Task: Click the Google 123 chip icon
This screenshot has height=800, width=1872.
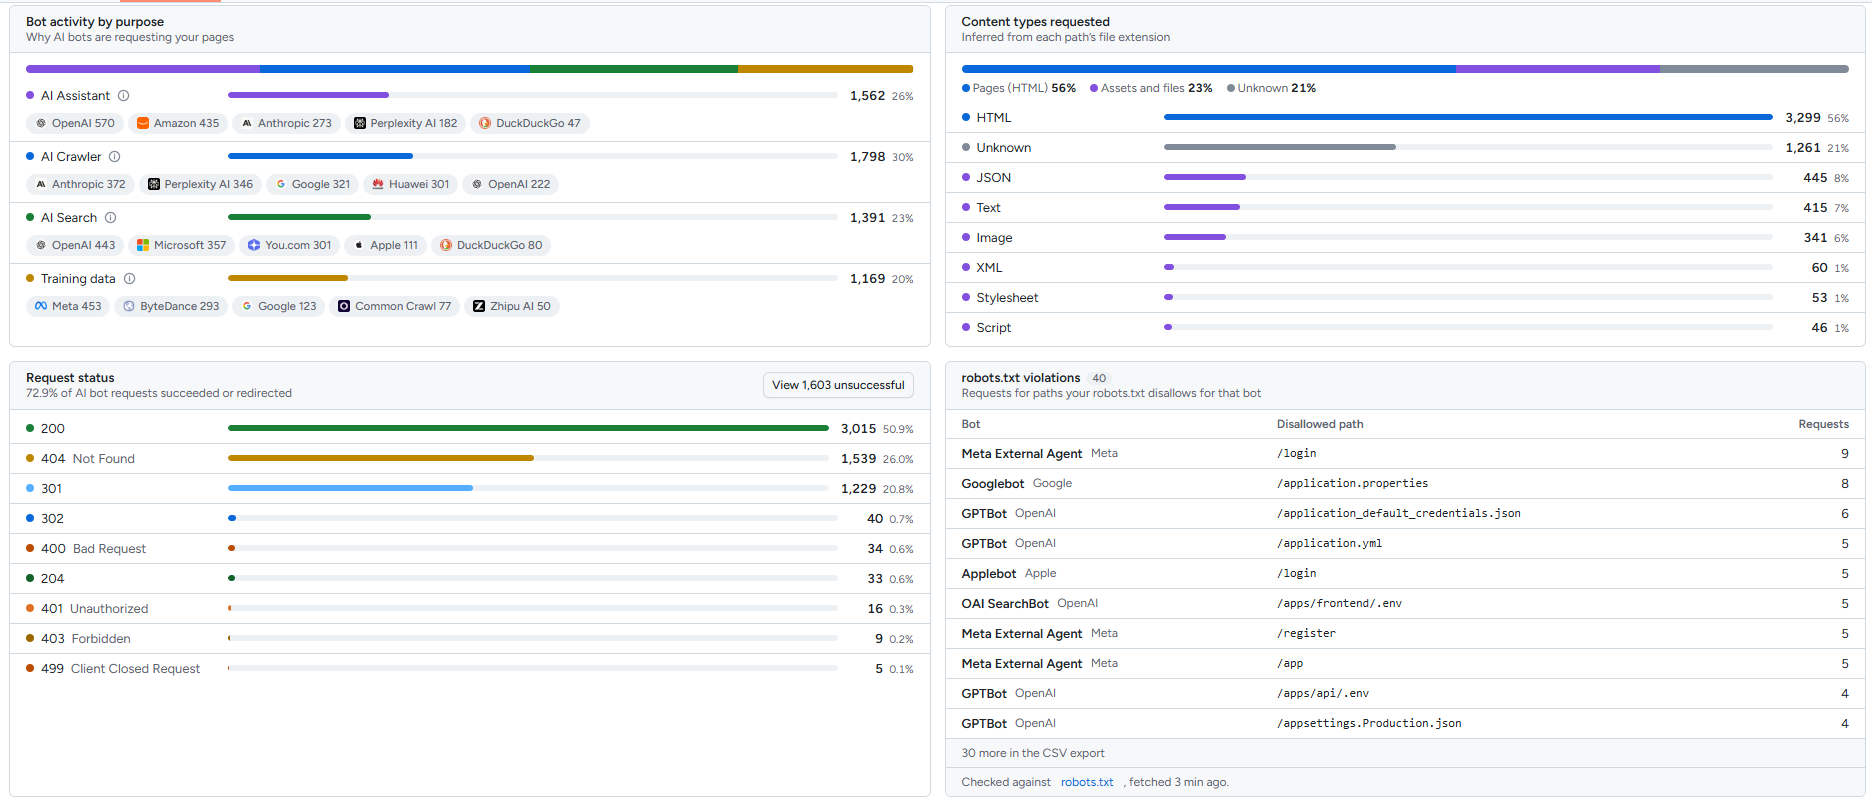Action: pos(247,307)
